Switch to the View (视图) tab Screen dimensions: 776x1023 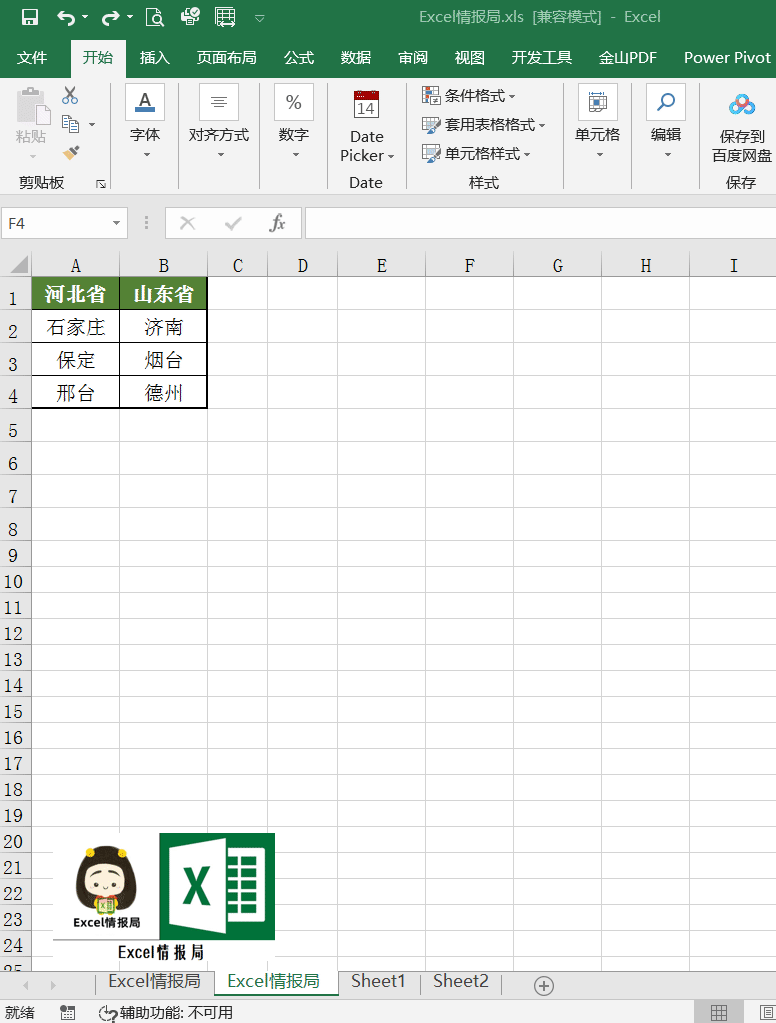[x=470, y=57]
